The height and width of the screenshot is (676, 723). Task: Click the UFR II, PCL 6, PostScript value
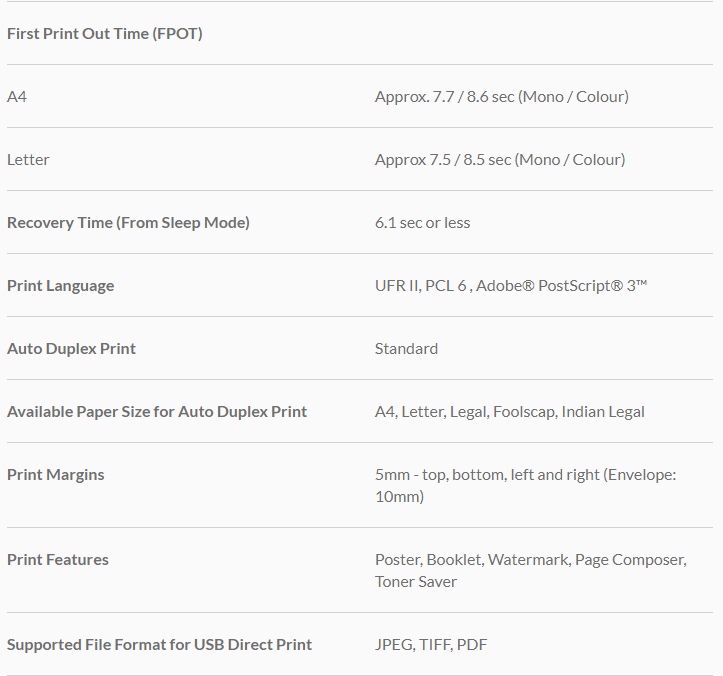point(511,286)
